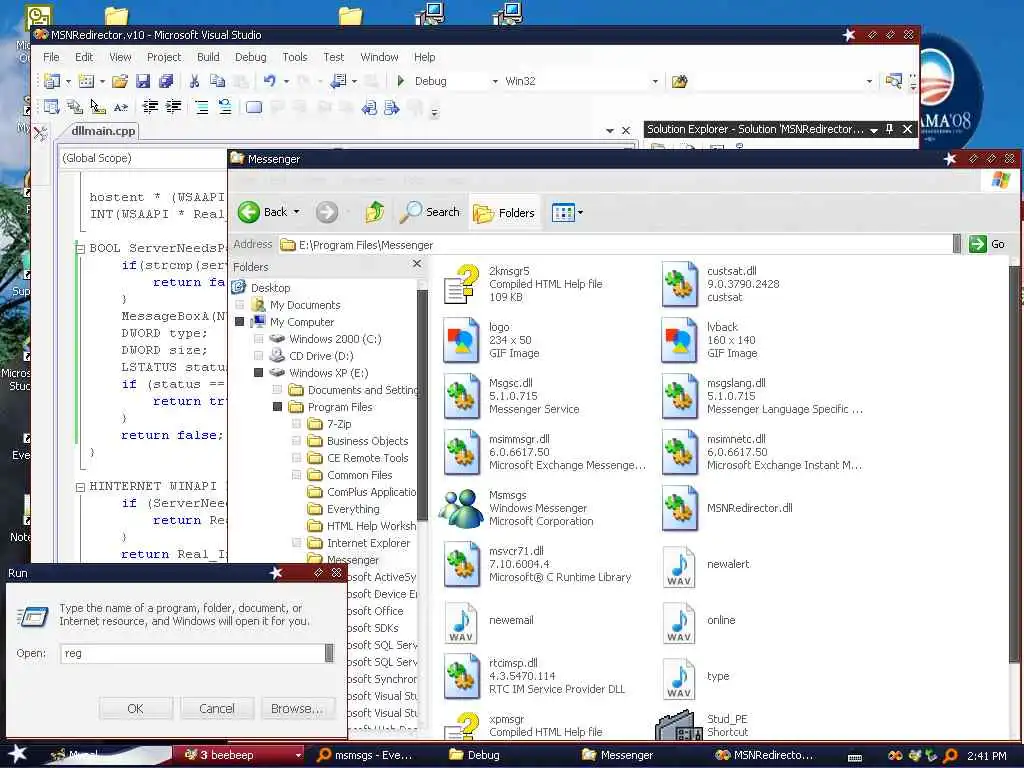Click the Undo arrow in Visual Studio
The image size is (1024, 768).
pyautogui.click(x=270, y=81)
